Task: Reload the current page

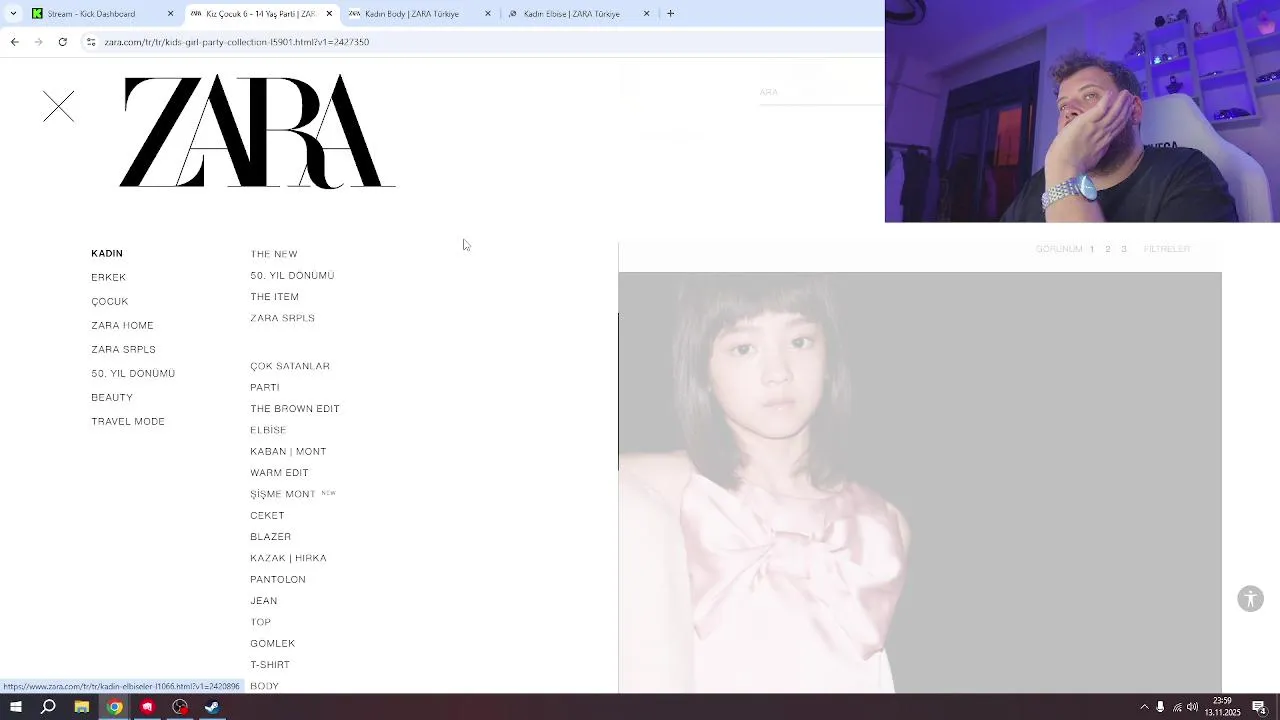Action: click(62, 42)
